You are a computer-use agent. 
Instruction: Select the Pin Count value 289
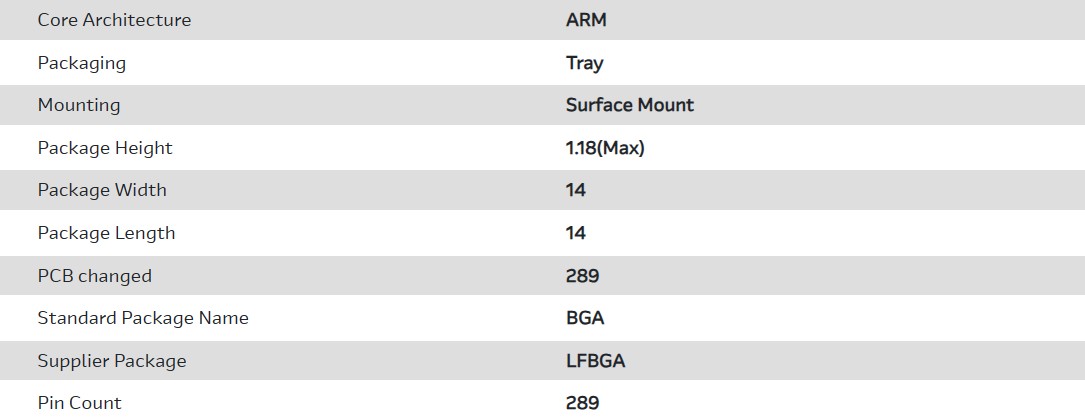[x=583, y=403]
